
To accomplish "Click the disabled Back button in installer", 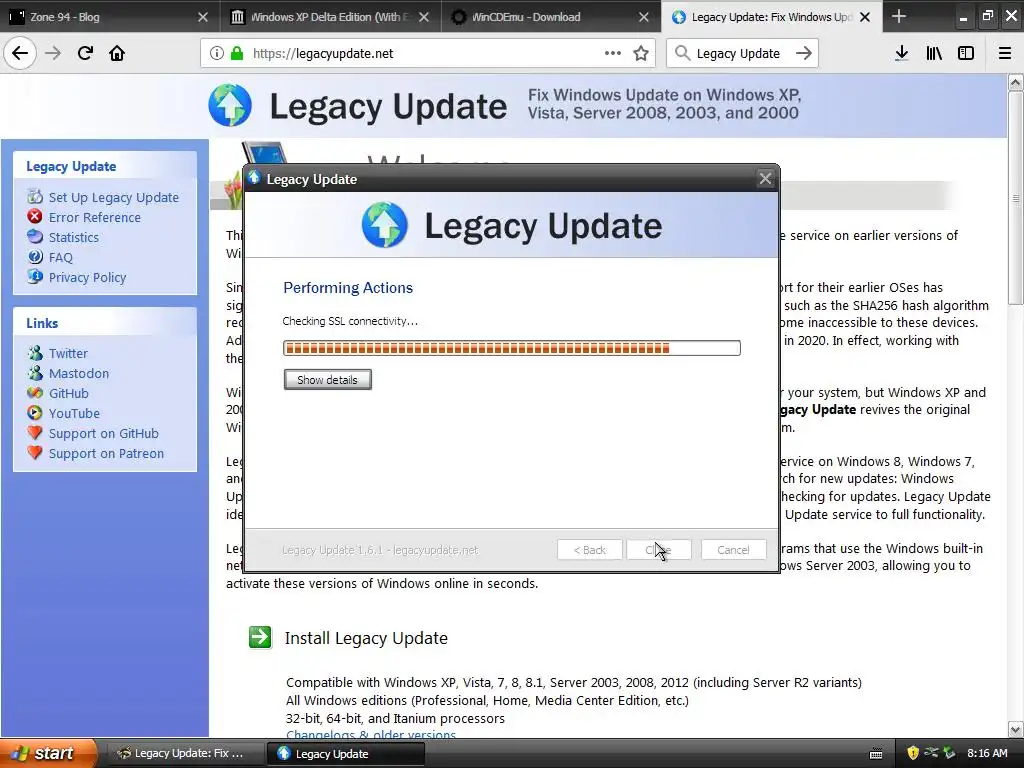I will 589,550.
